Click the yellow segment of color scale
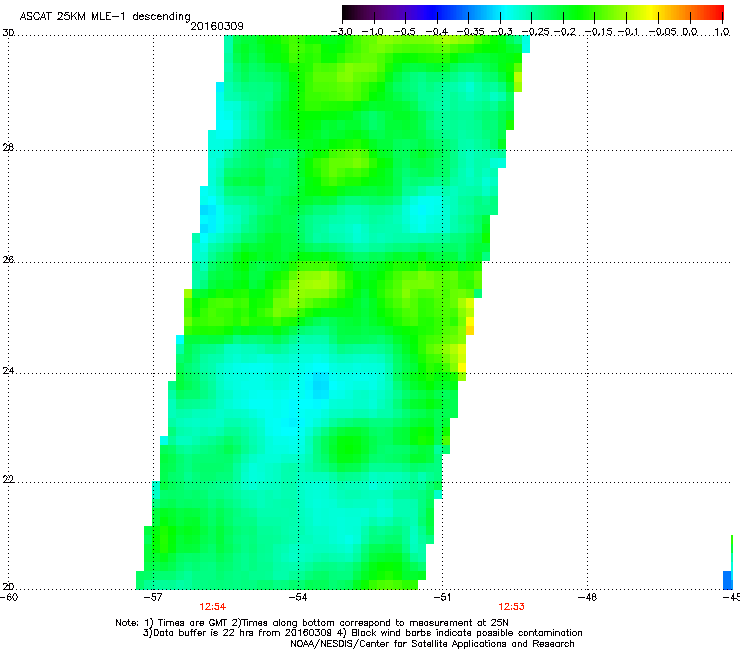 [653, 12]
